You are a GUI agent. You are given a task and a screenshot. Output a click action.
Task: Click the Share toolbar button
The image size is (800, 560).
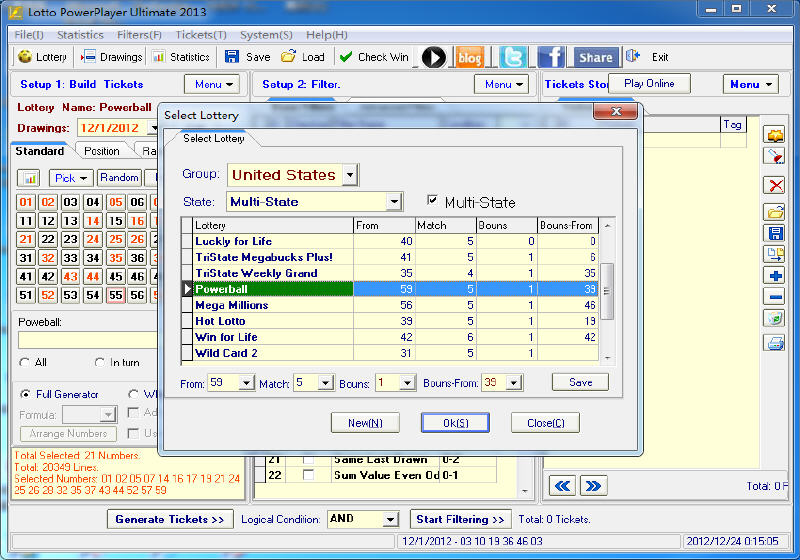click(x=596, y=58)
